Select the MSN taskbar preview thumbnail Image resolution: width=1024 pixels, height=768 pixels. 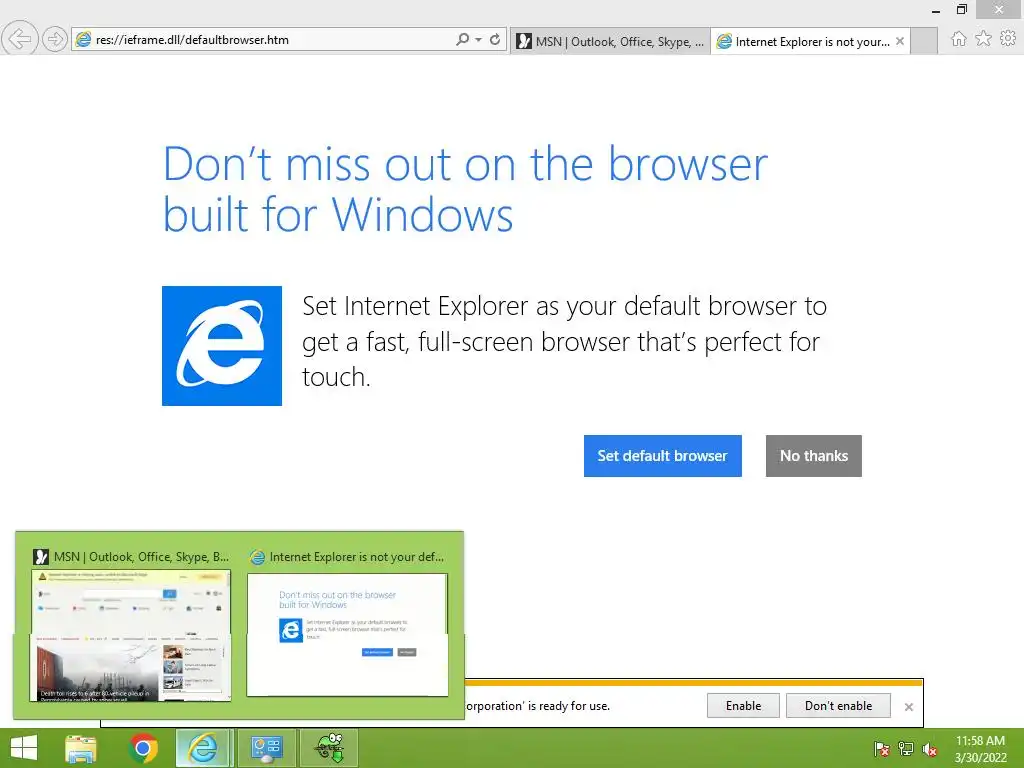[131, 635]
